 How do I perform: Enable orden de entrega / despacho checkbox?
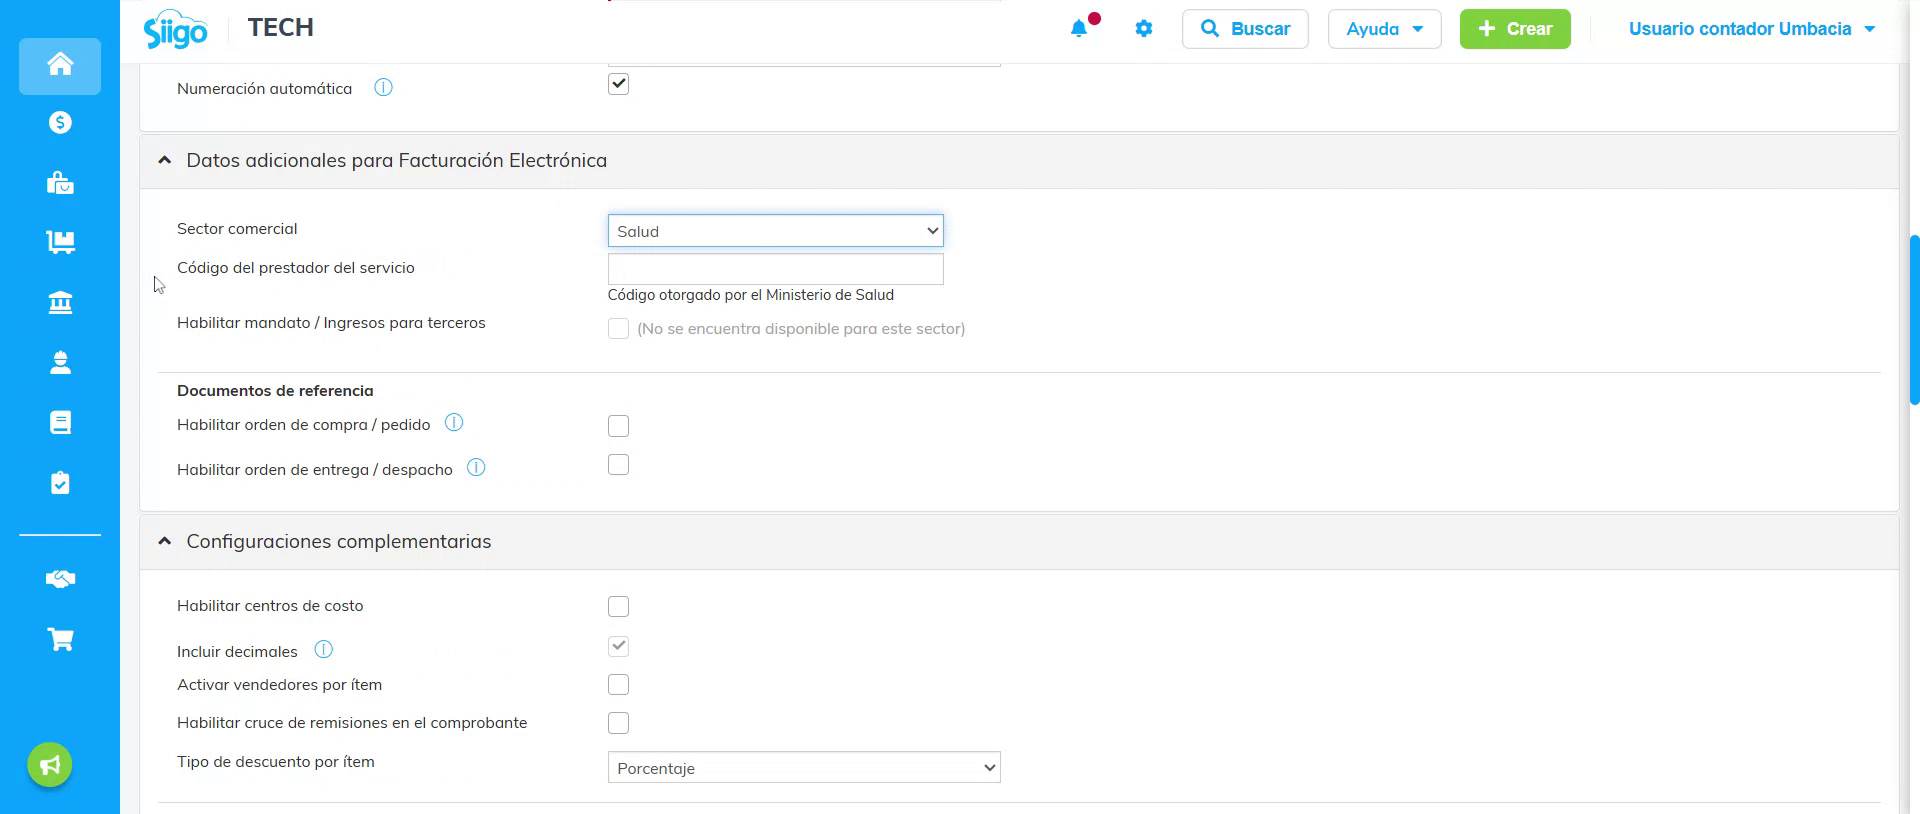coord(618,465)
